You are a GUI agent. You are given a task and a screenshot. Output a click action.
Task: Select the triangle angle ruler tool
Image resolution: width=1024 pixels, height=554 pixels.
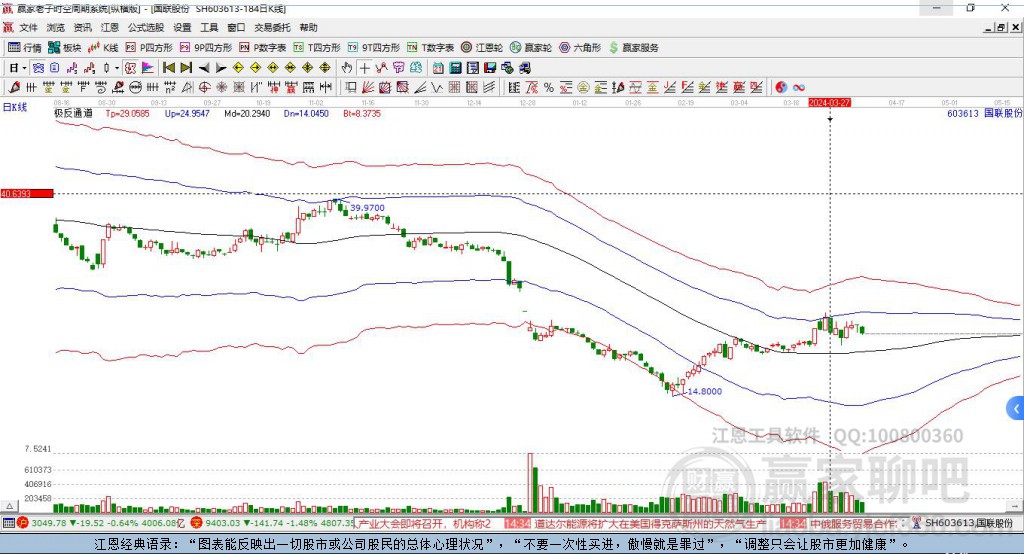(187, 87)
